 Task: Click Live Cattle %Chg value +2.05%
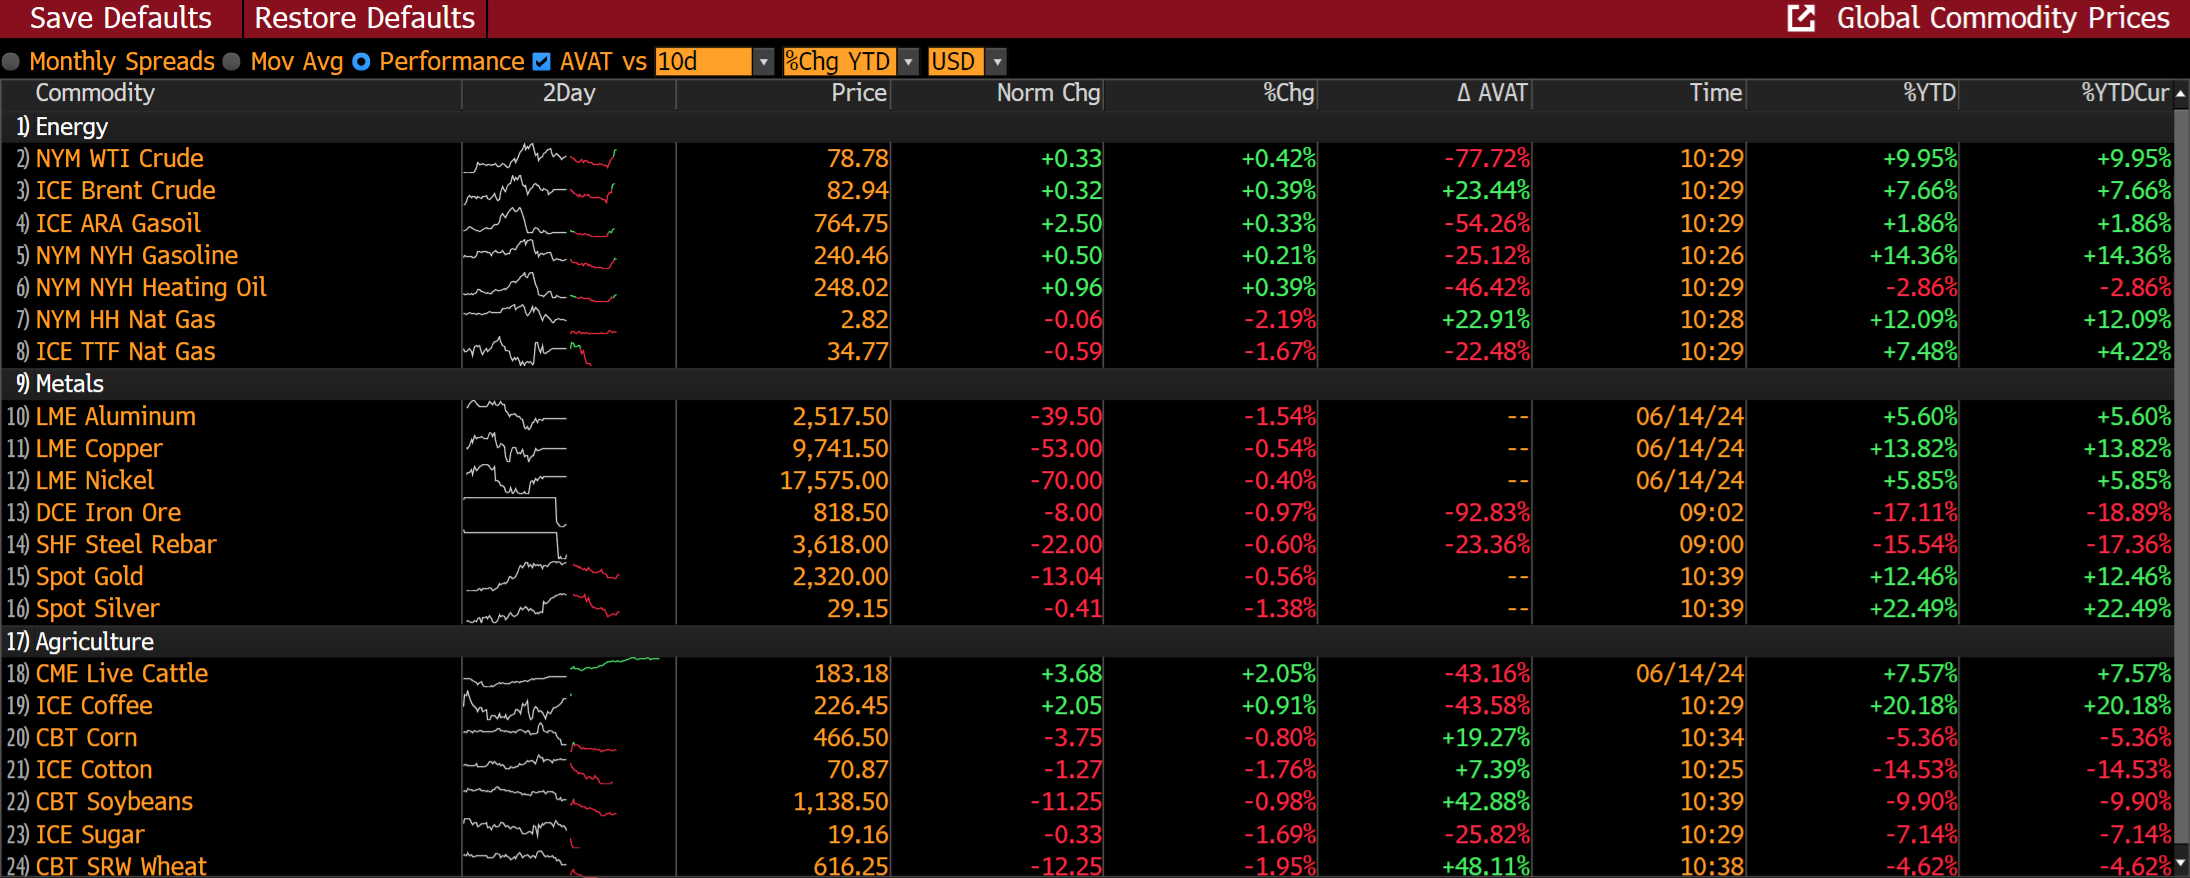[1278, 673]
